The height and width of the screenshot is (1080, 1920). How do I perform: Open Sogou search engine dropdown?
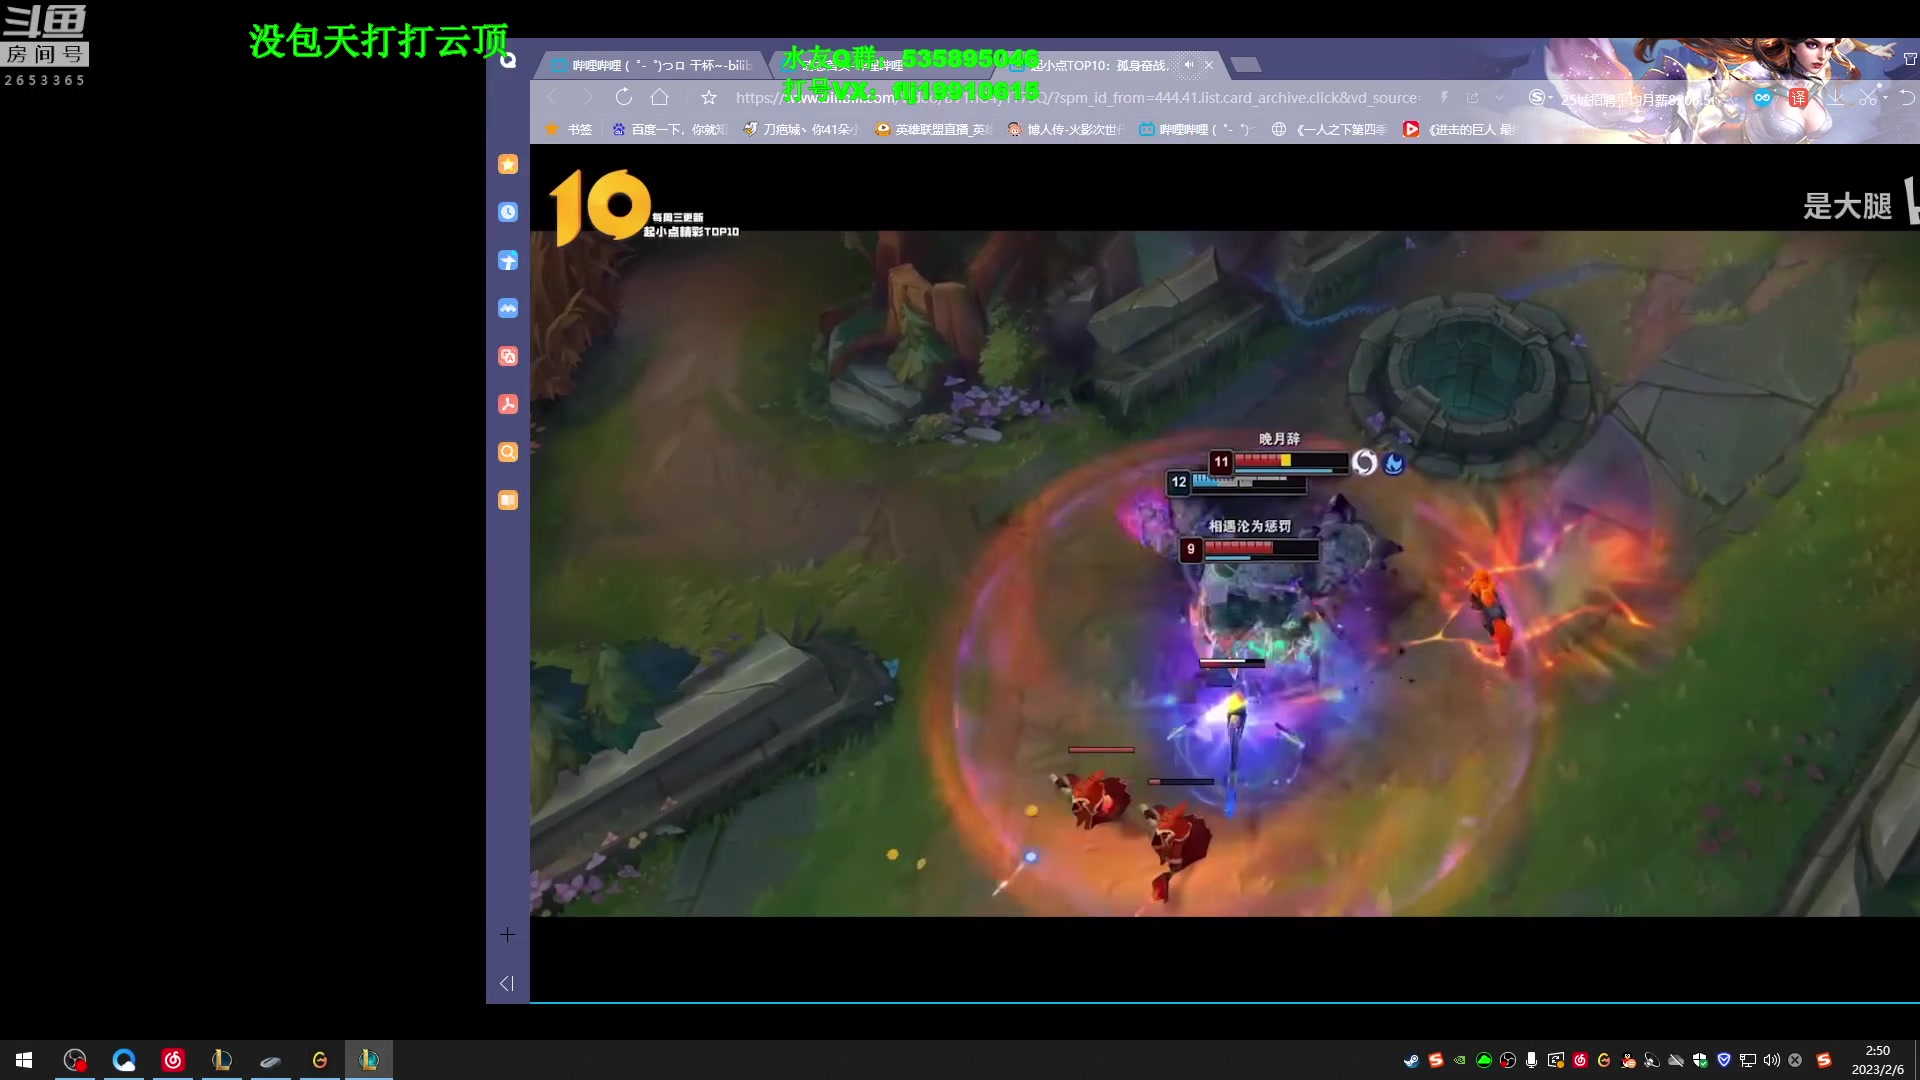pyautogui.click(x=1541, y=97)
